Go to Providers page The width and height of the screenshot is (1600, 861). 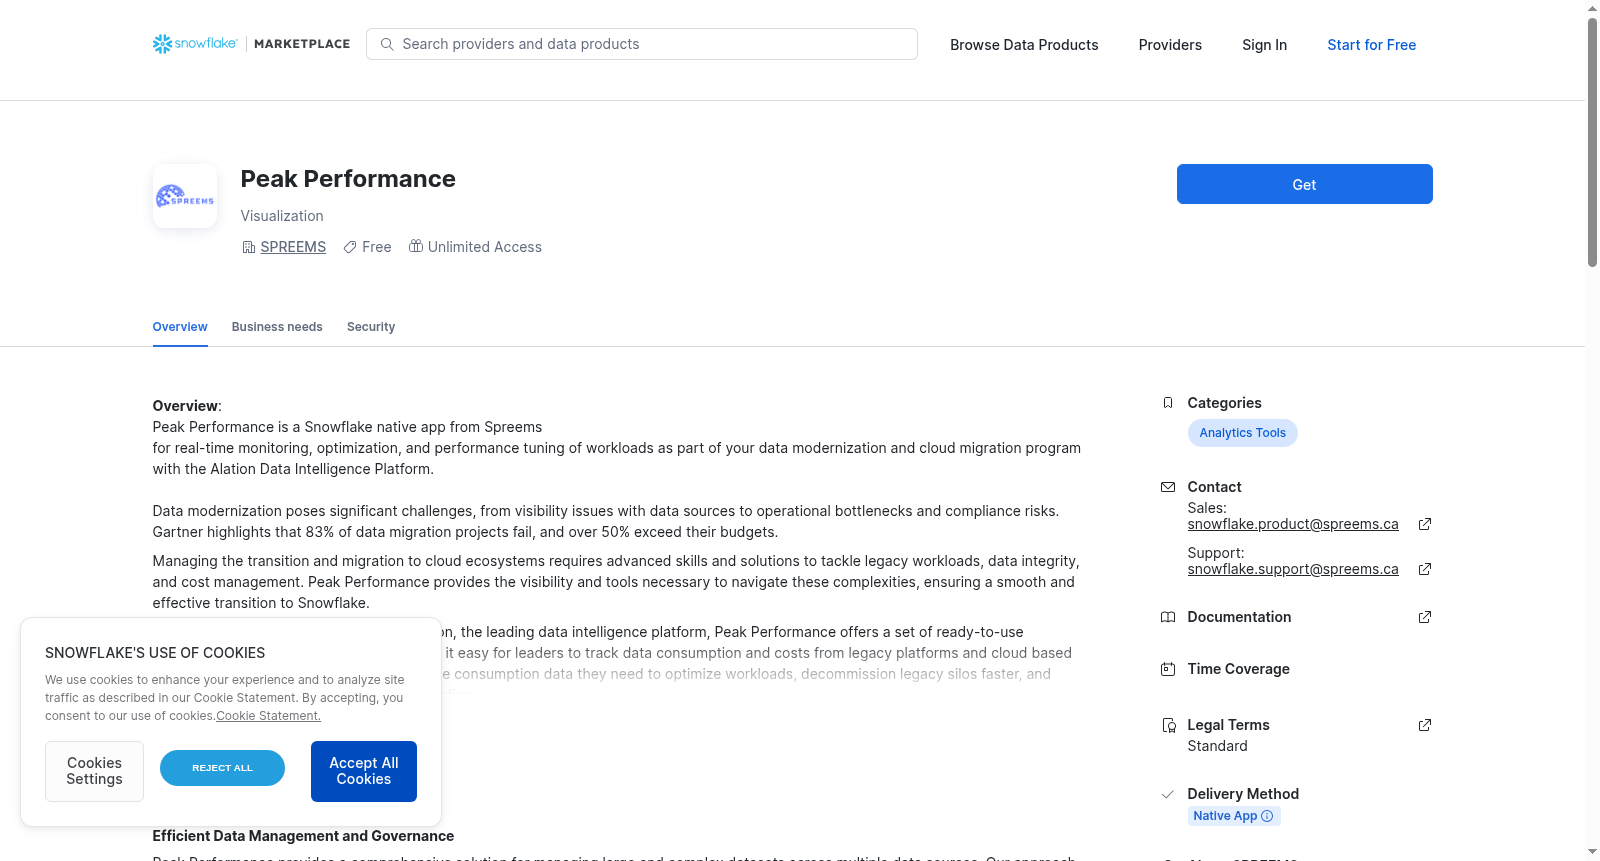[1170, 45]
